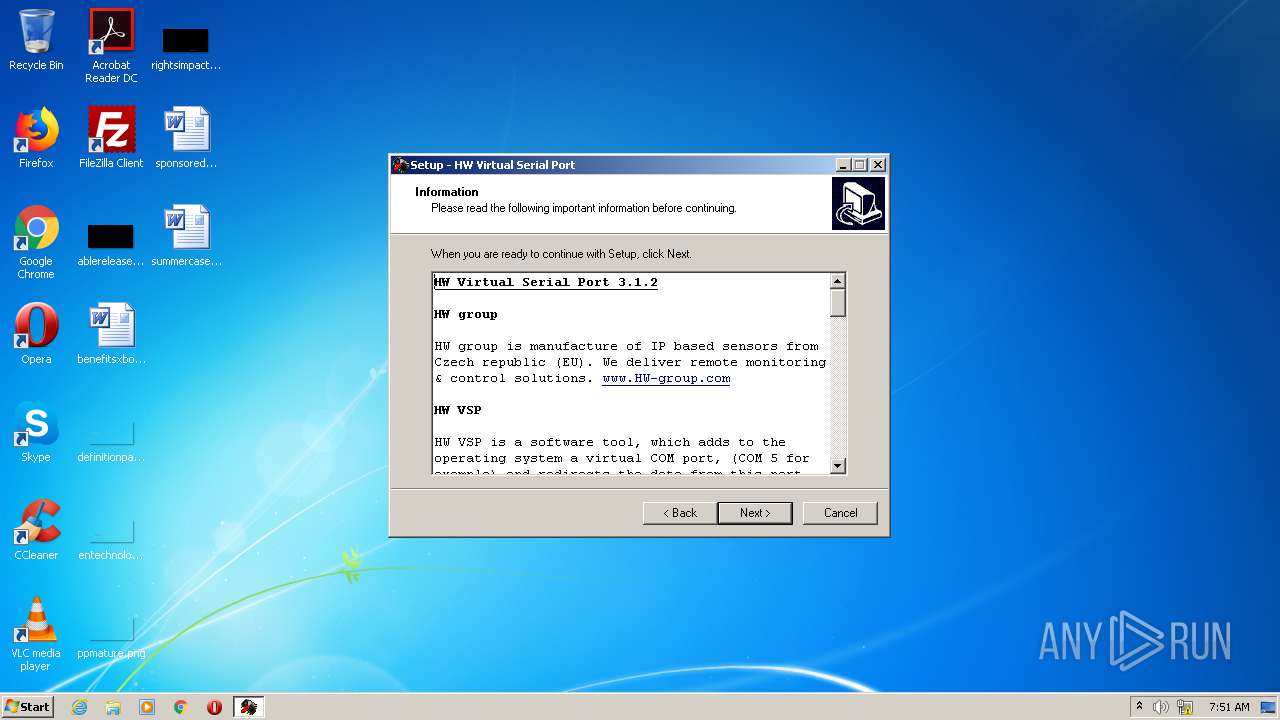Minimize the setup window
This screenshot has height=720, width=1280.
click(843, 165)
